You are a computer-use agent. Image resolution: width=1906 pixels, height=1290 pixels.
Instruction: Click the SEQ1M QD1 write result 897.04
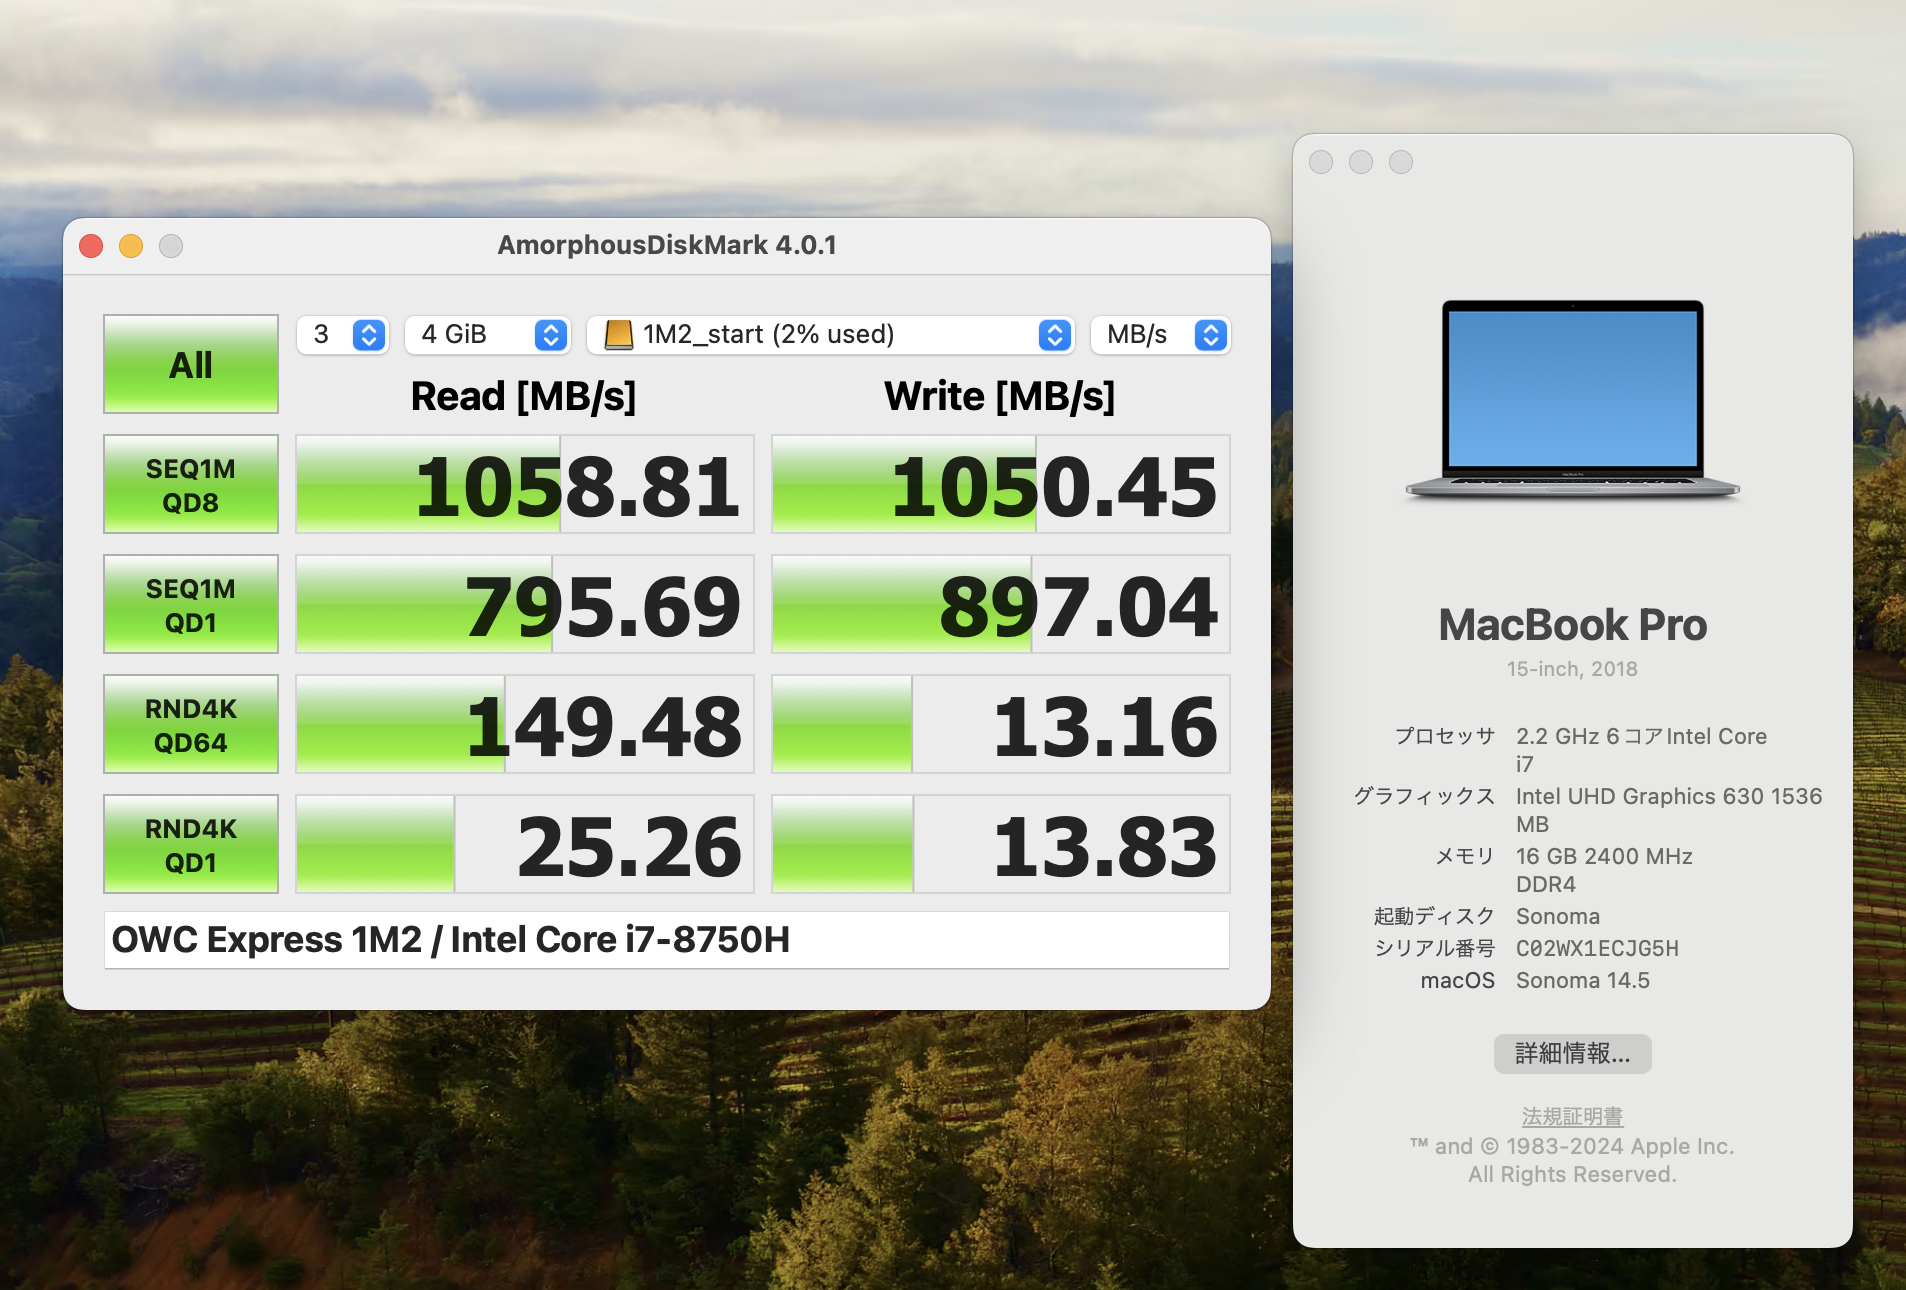click(1001, 605)
